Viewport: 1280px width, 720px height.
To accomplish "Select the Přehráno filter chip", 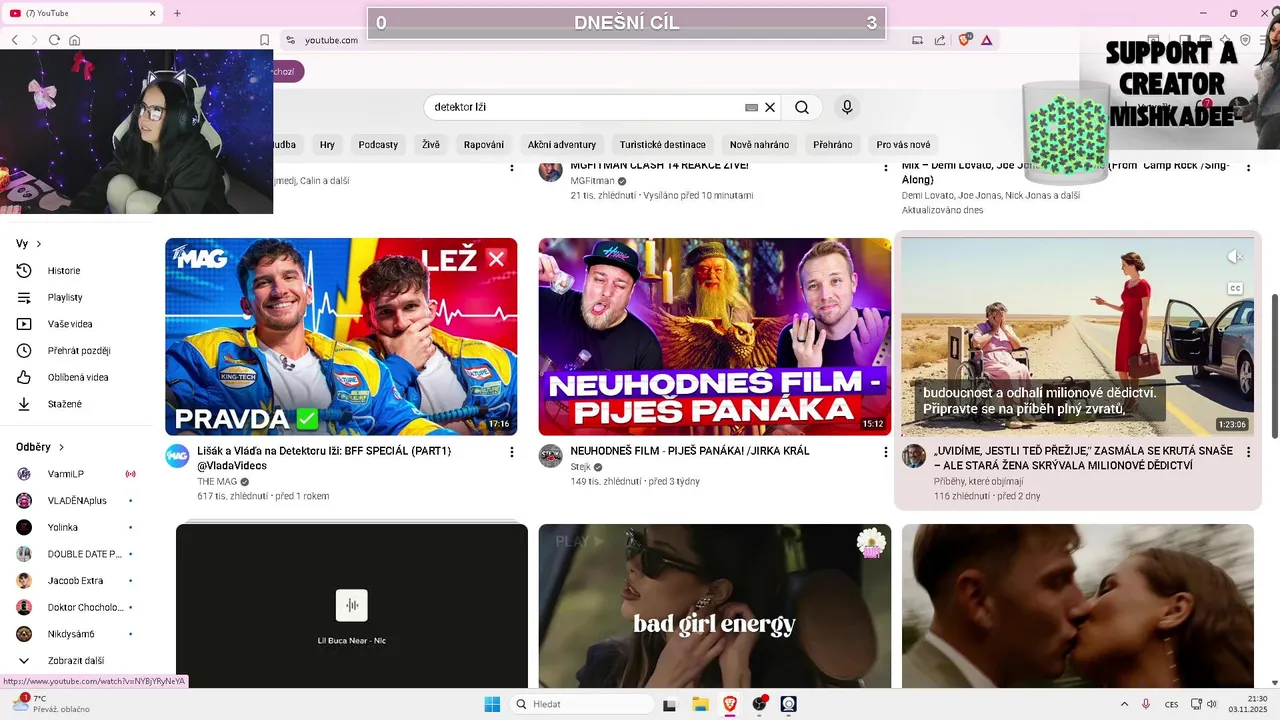I will click(833, 144).
